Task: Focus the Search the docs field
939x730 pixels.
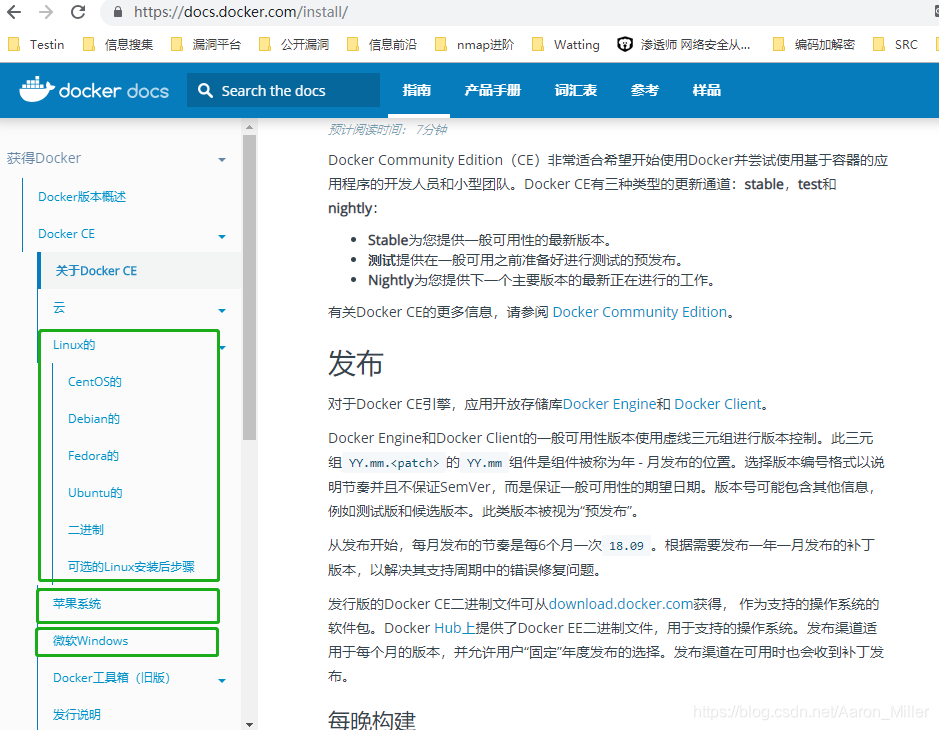Action: pyautogui.click(x=283, y=90)
